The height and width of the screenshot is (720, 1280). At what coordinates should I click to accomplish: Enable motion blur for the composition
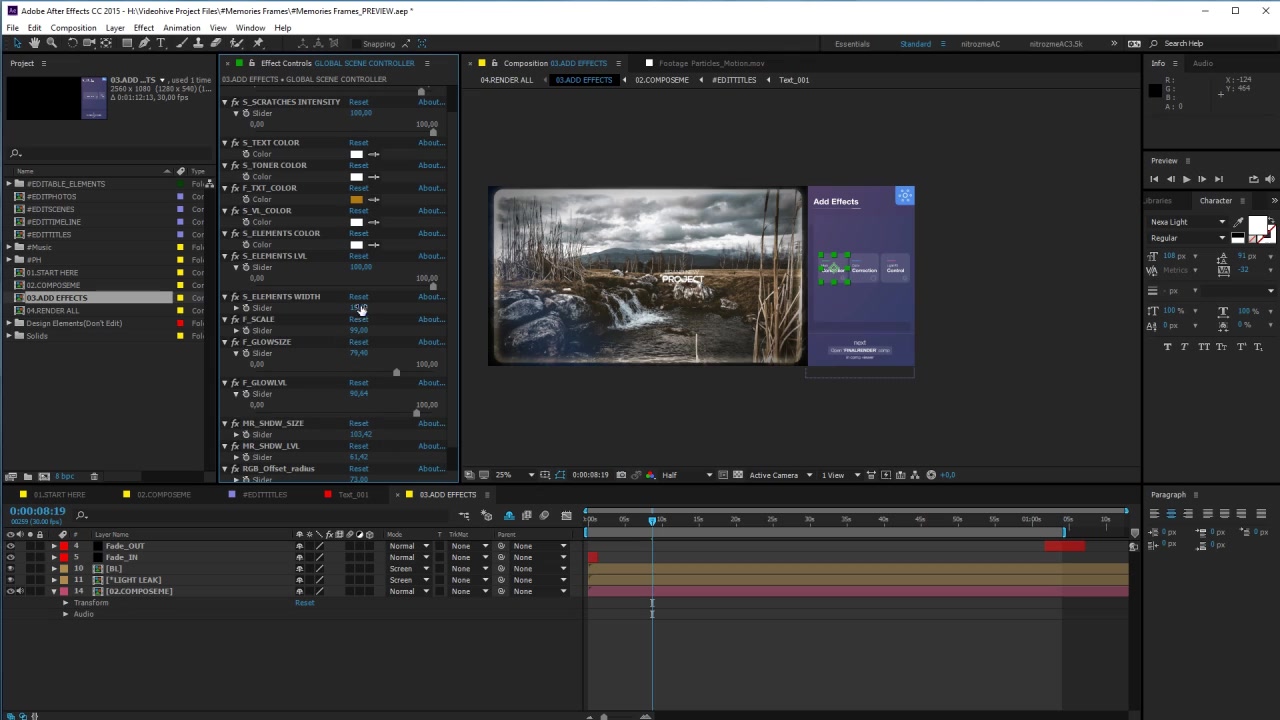click(x=544, y=516)
